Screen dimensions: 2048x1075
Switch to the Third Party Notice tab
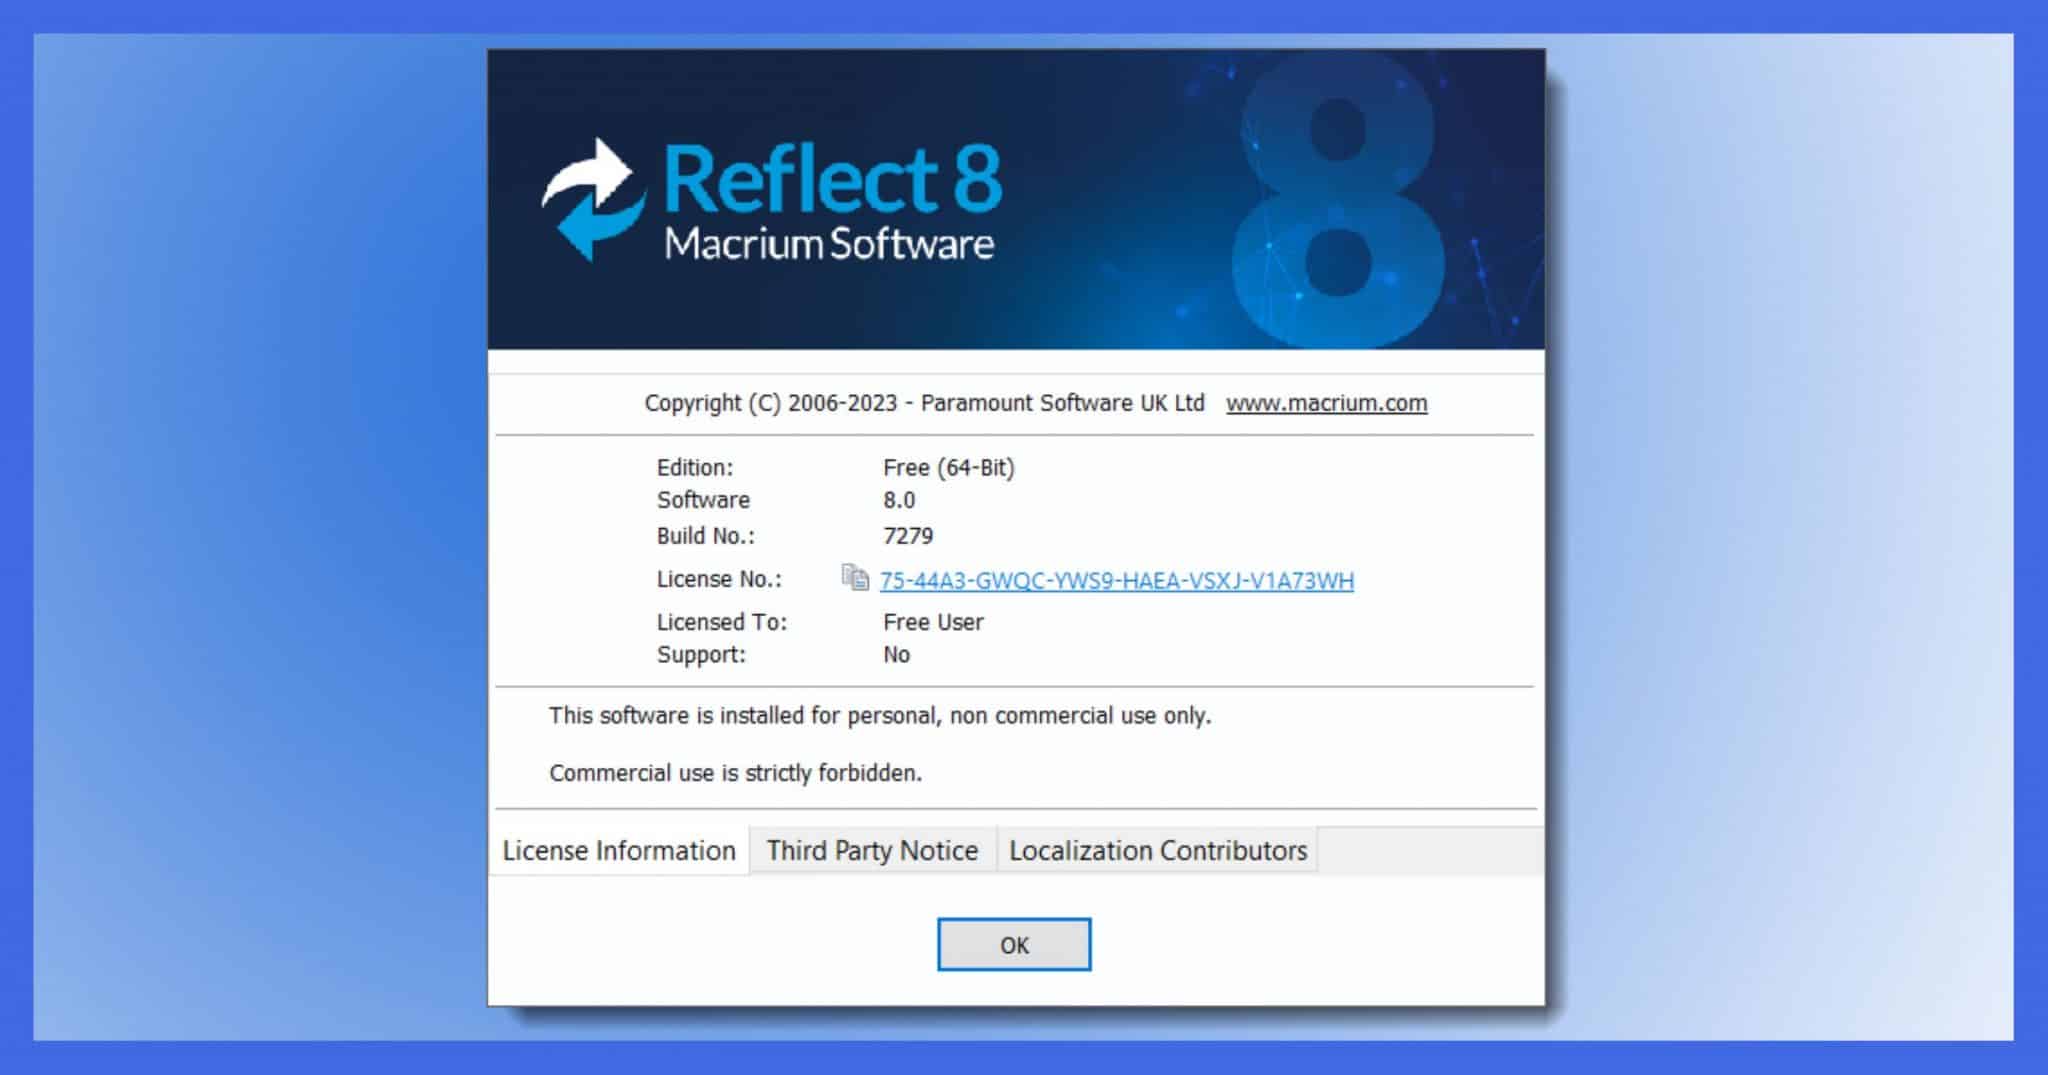[871, 850]
